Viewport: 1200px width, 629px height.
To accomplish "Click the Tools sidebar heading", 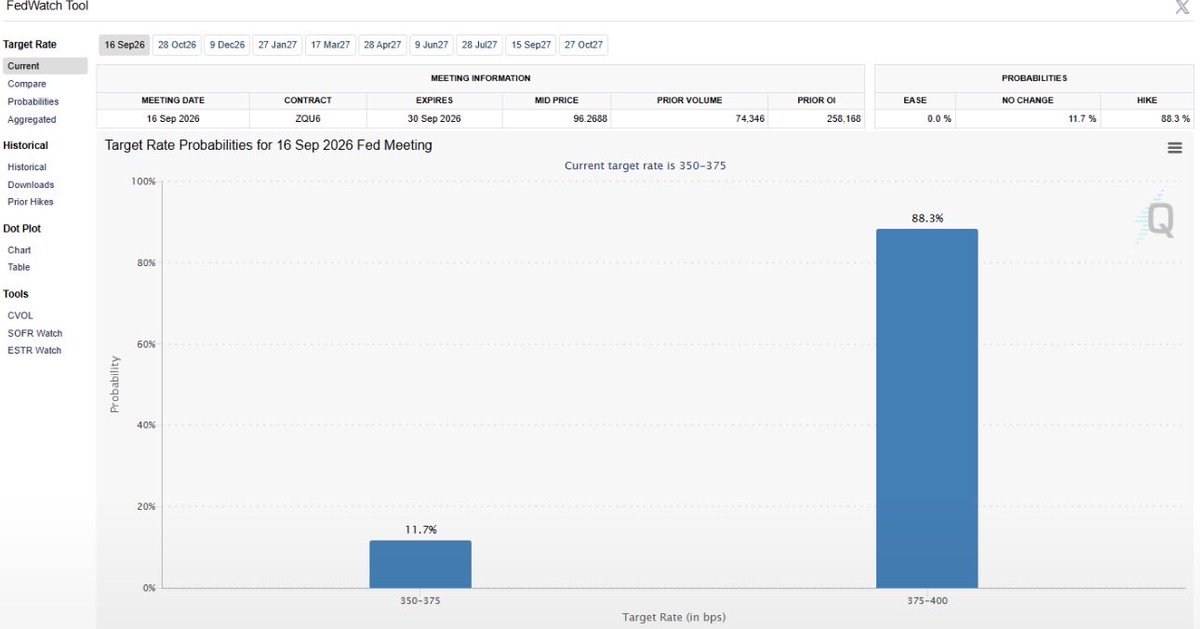I will click(16, 294).
